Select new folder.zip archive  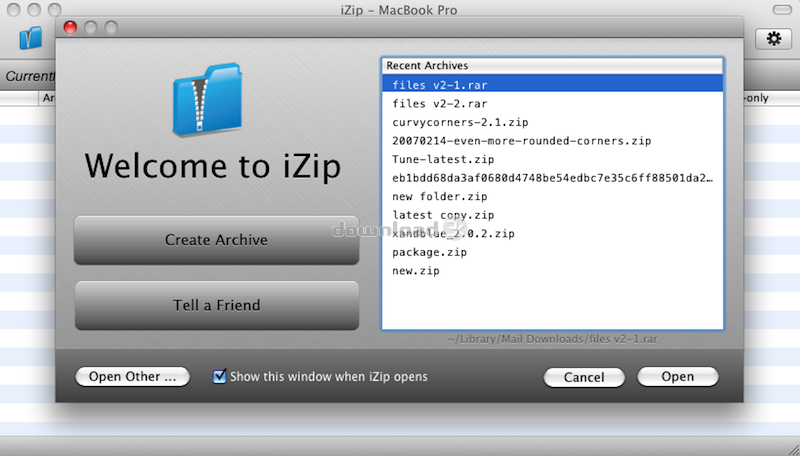tap(553, 196)
